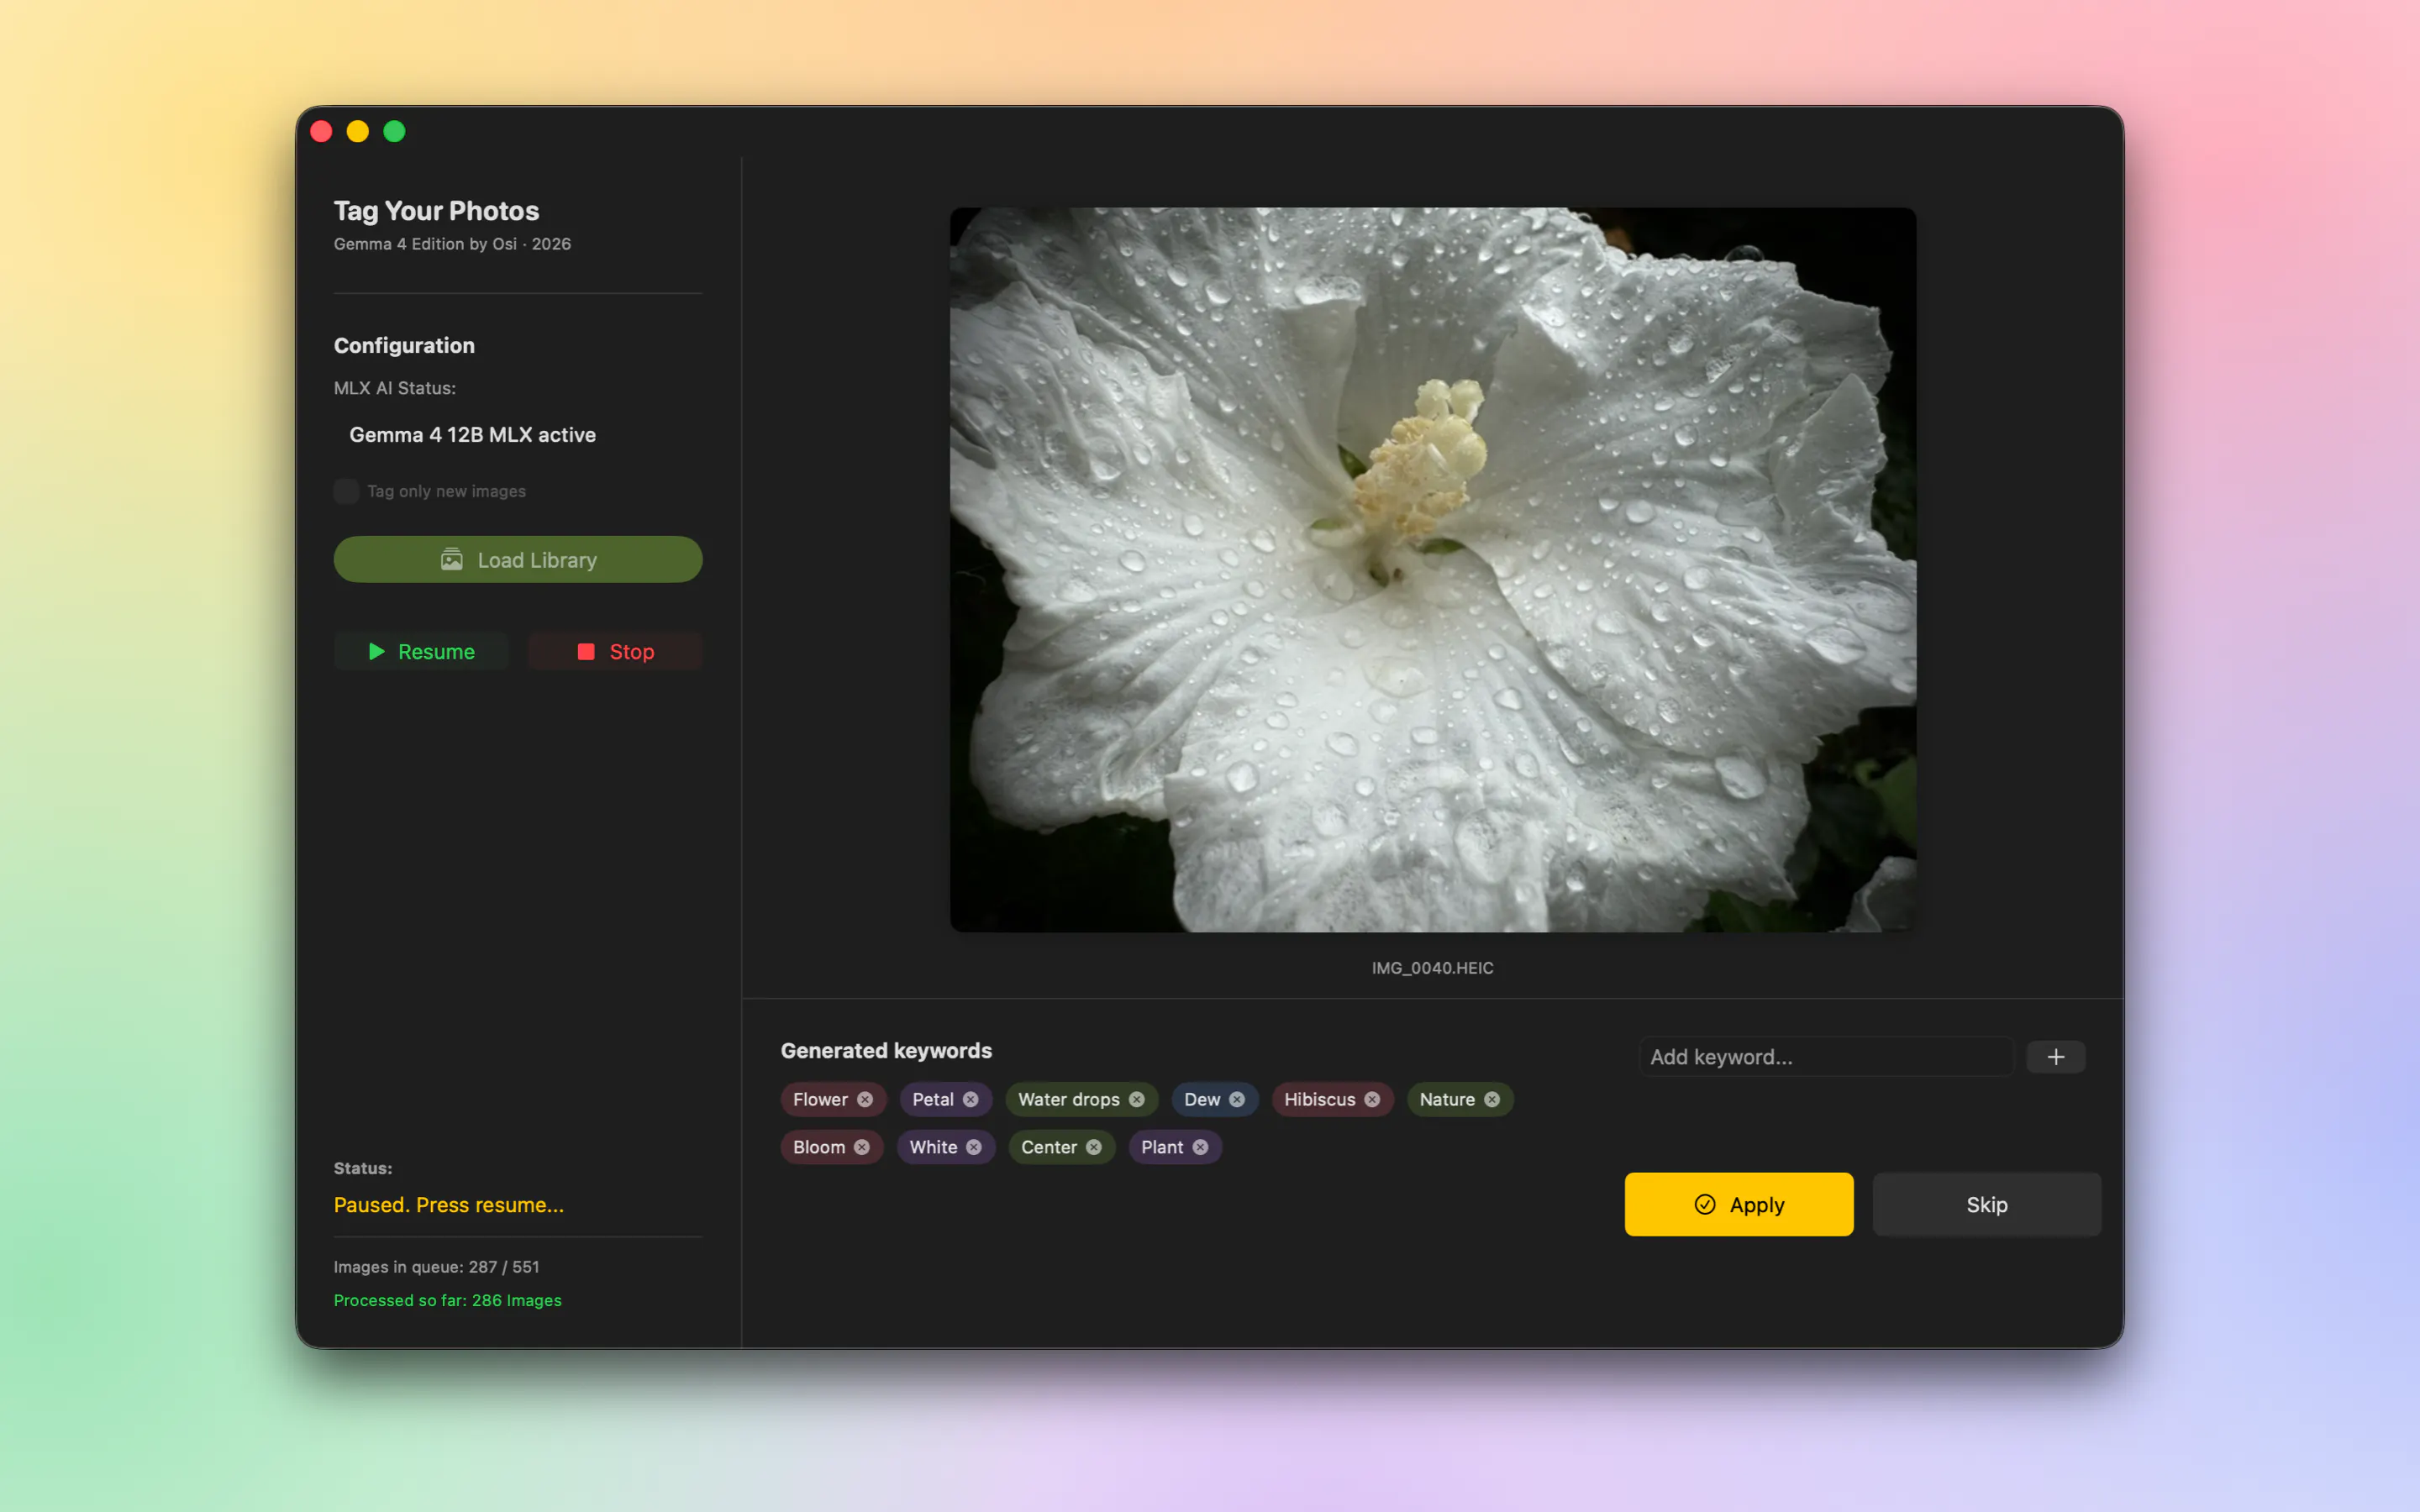This screenshot has width=2420, height=1512.
Task: Remove the Bloom keyword tag
Action: pos(862,1147)
